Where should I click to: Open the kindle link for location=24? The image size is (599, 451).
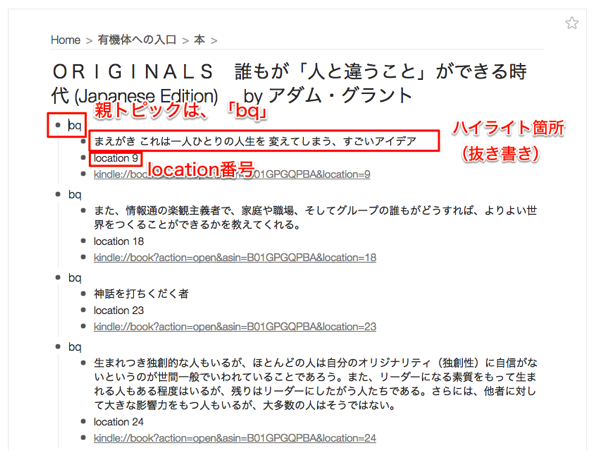[235, 438]
